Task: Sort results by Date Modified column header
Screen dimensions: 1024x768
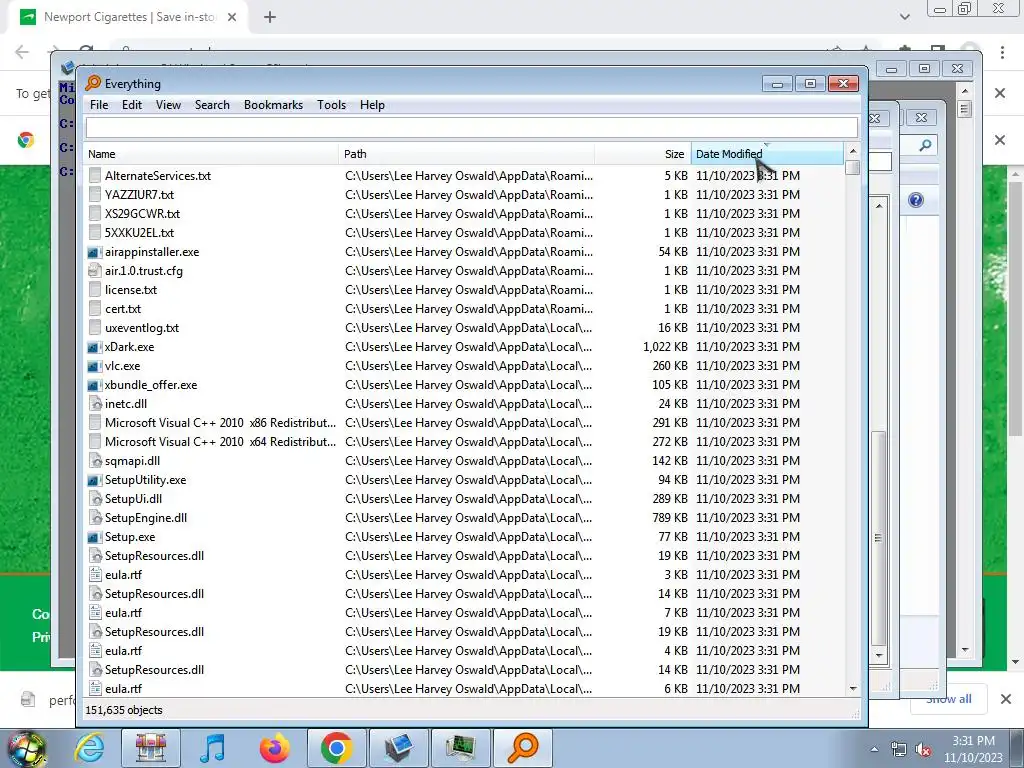Action: click(767, 154)
